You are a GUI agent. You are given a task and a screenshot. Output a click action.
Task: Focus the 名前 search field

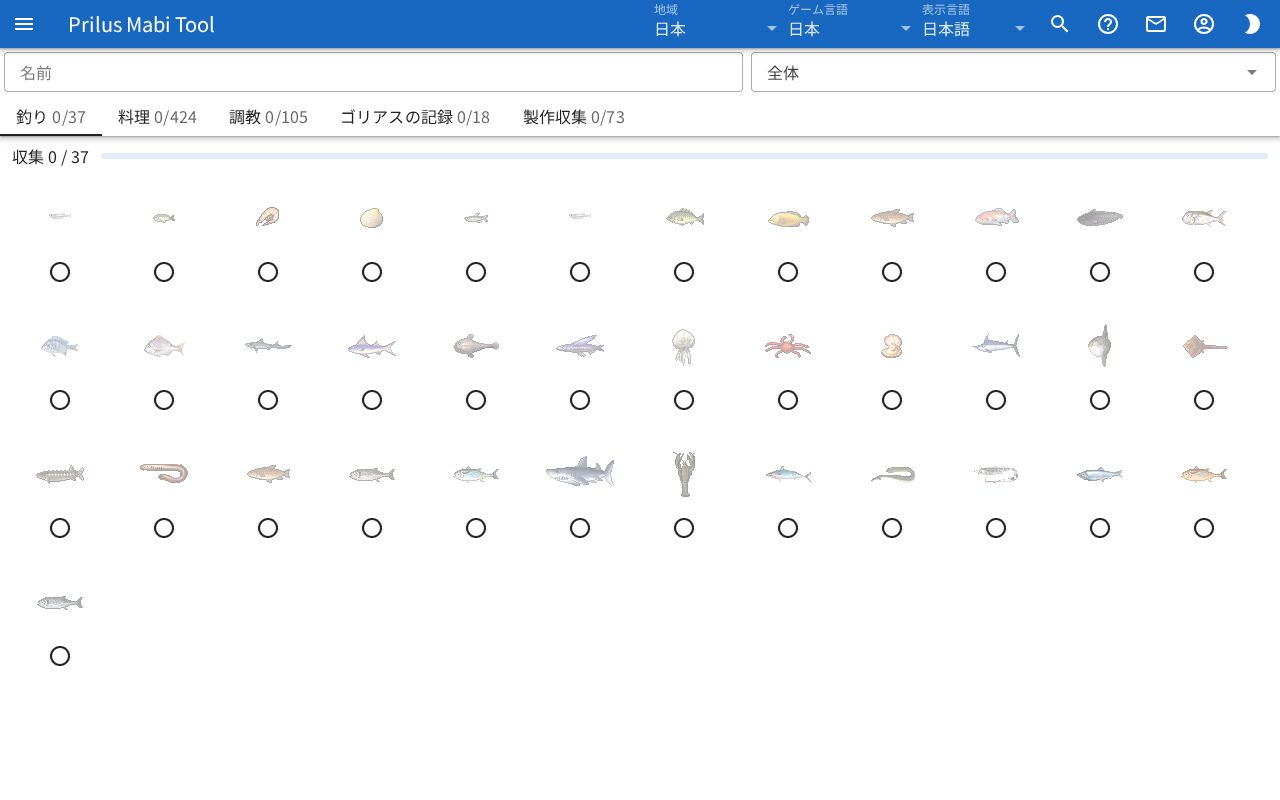373,72
